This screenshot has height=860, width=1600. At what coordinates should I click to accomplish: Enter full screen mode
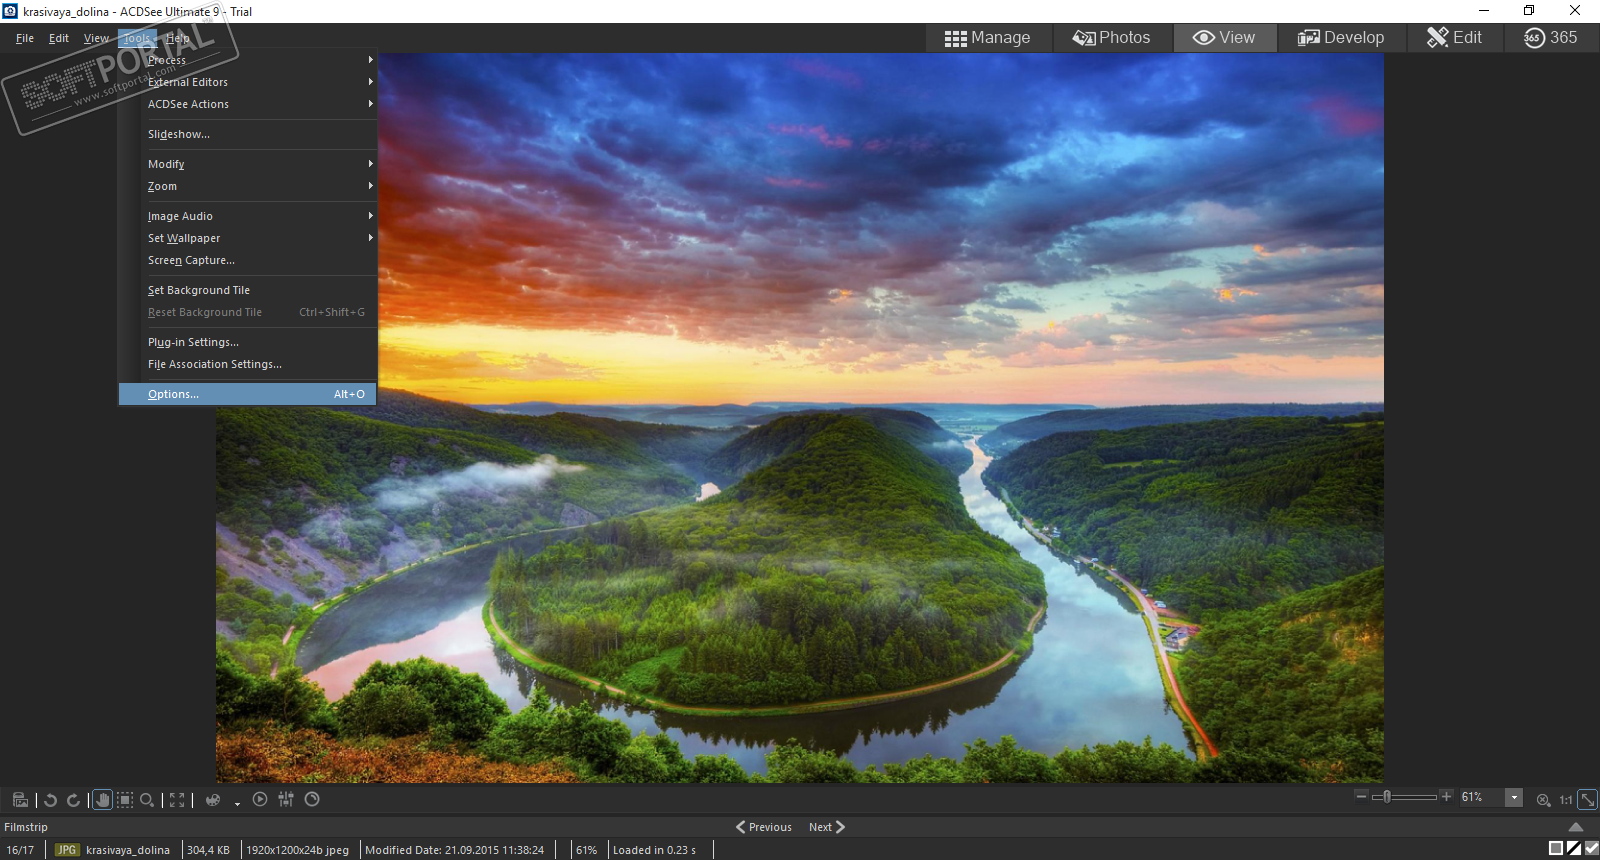pyautogui.click(x=177, y=800)
